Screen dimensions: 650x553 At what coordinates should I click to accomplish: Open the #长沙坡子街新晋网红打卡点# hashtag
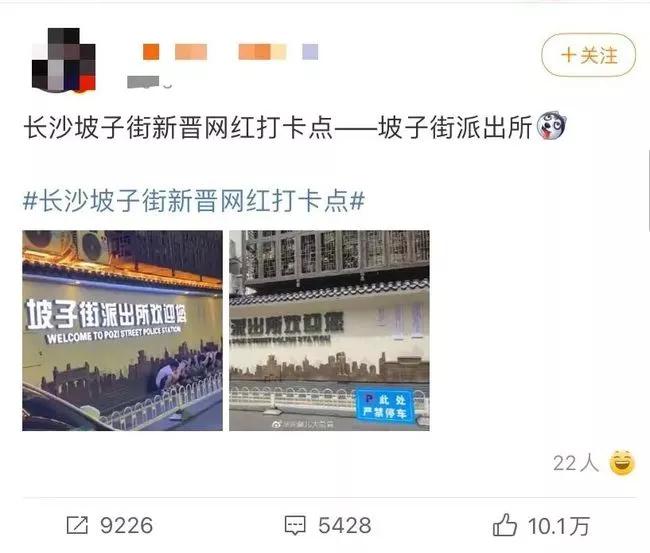[194, 201]
